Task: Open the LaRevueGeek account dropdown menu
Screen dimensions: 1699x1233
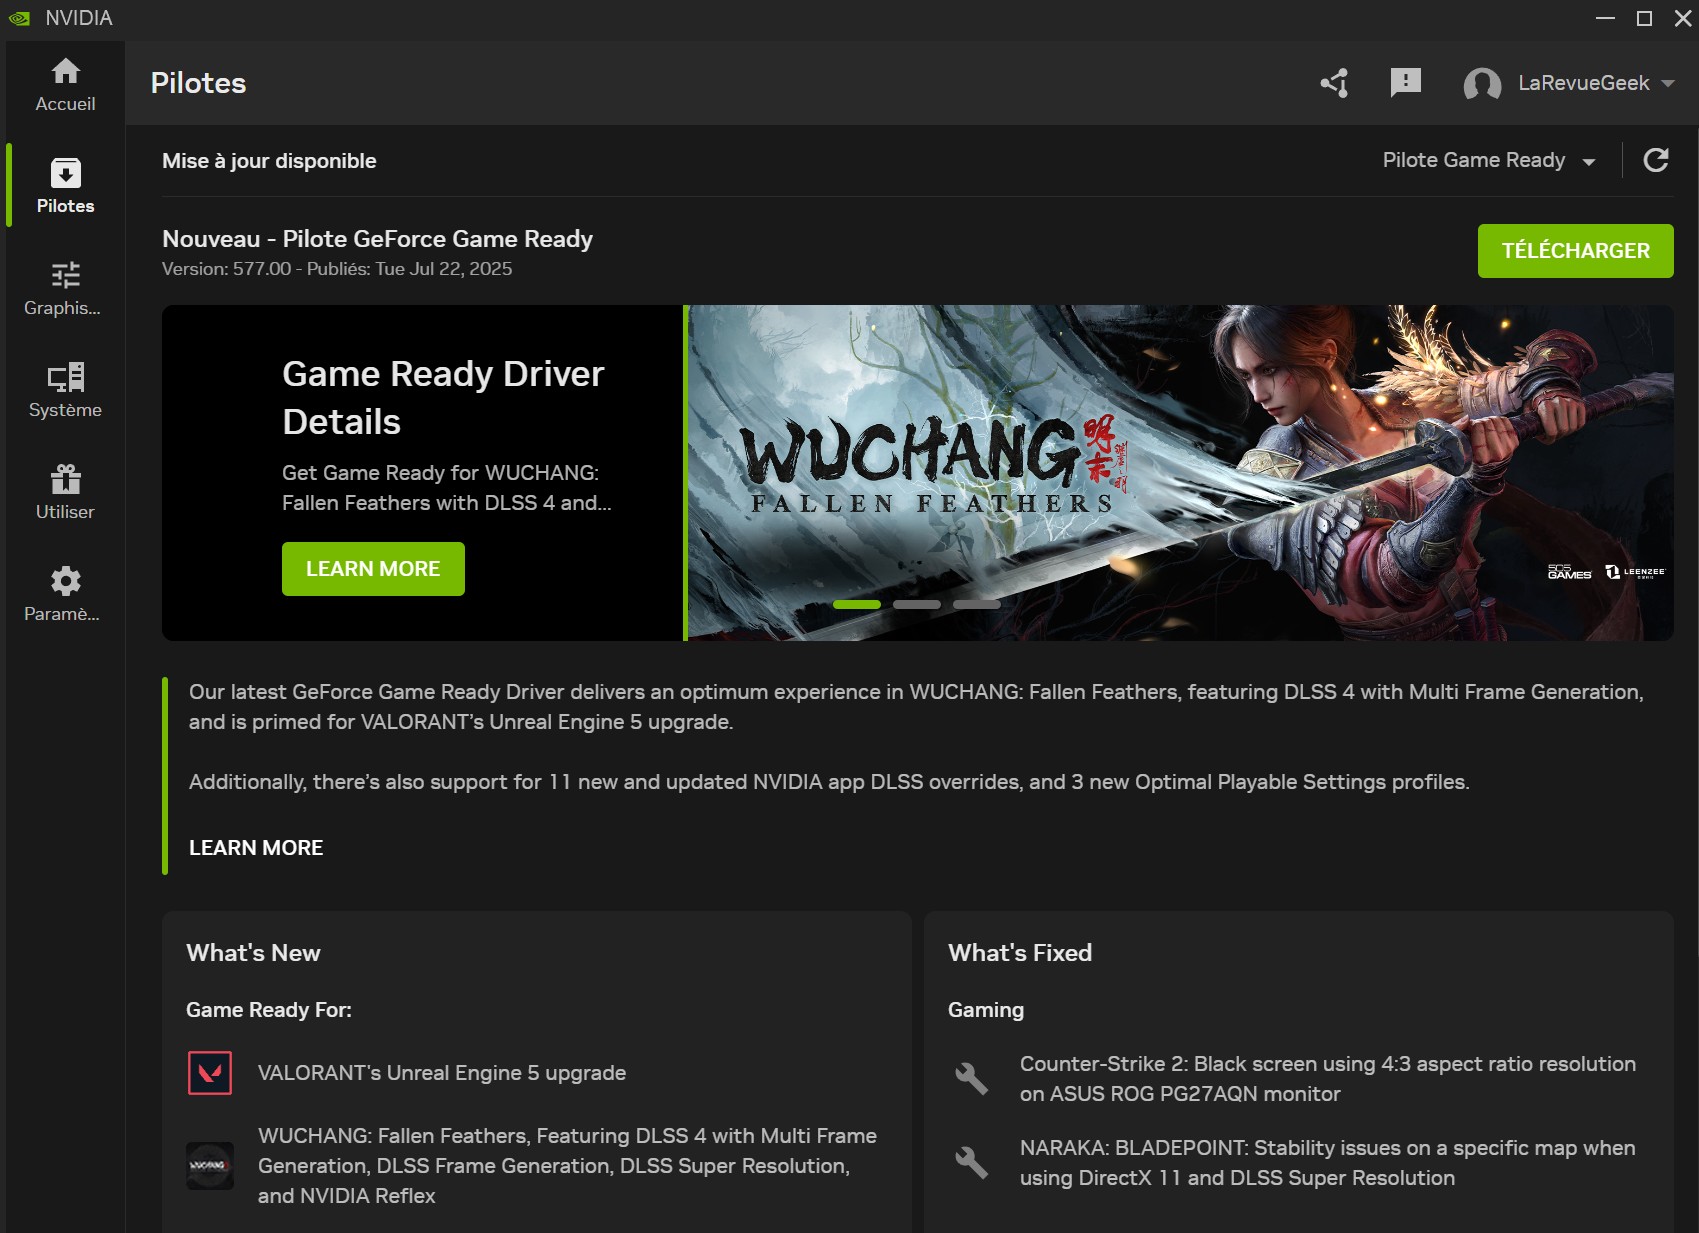Action: click(x=1595, y=84)
